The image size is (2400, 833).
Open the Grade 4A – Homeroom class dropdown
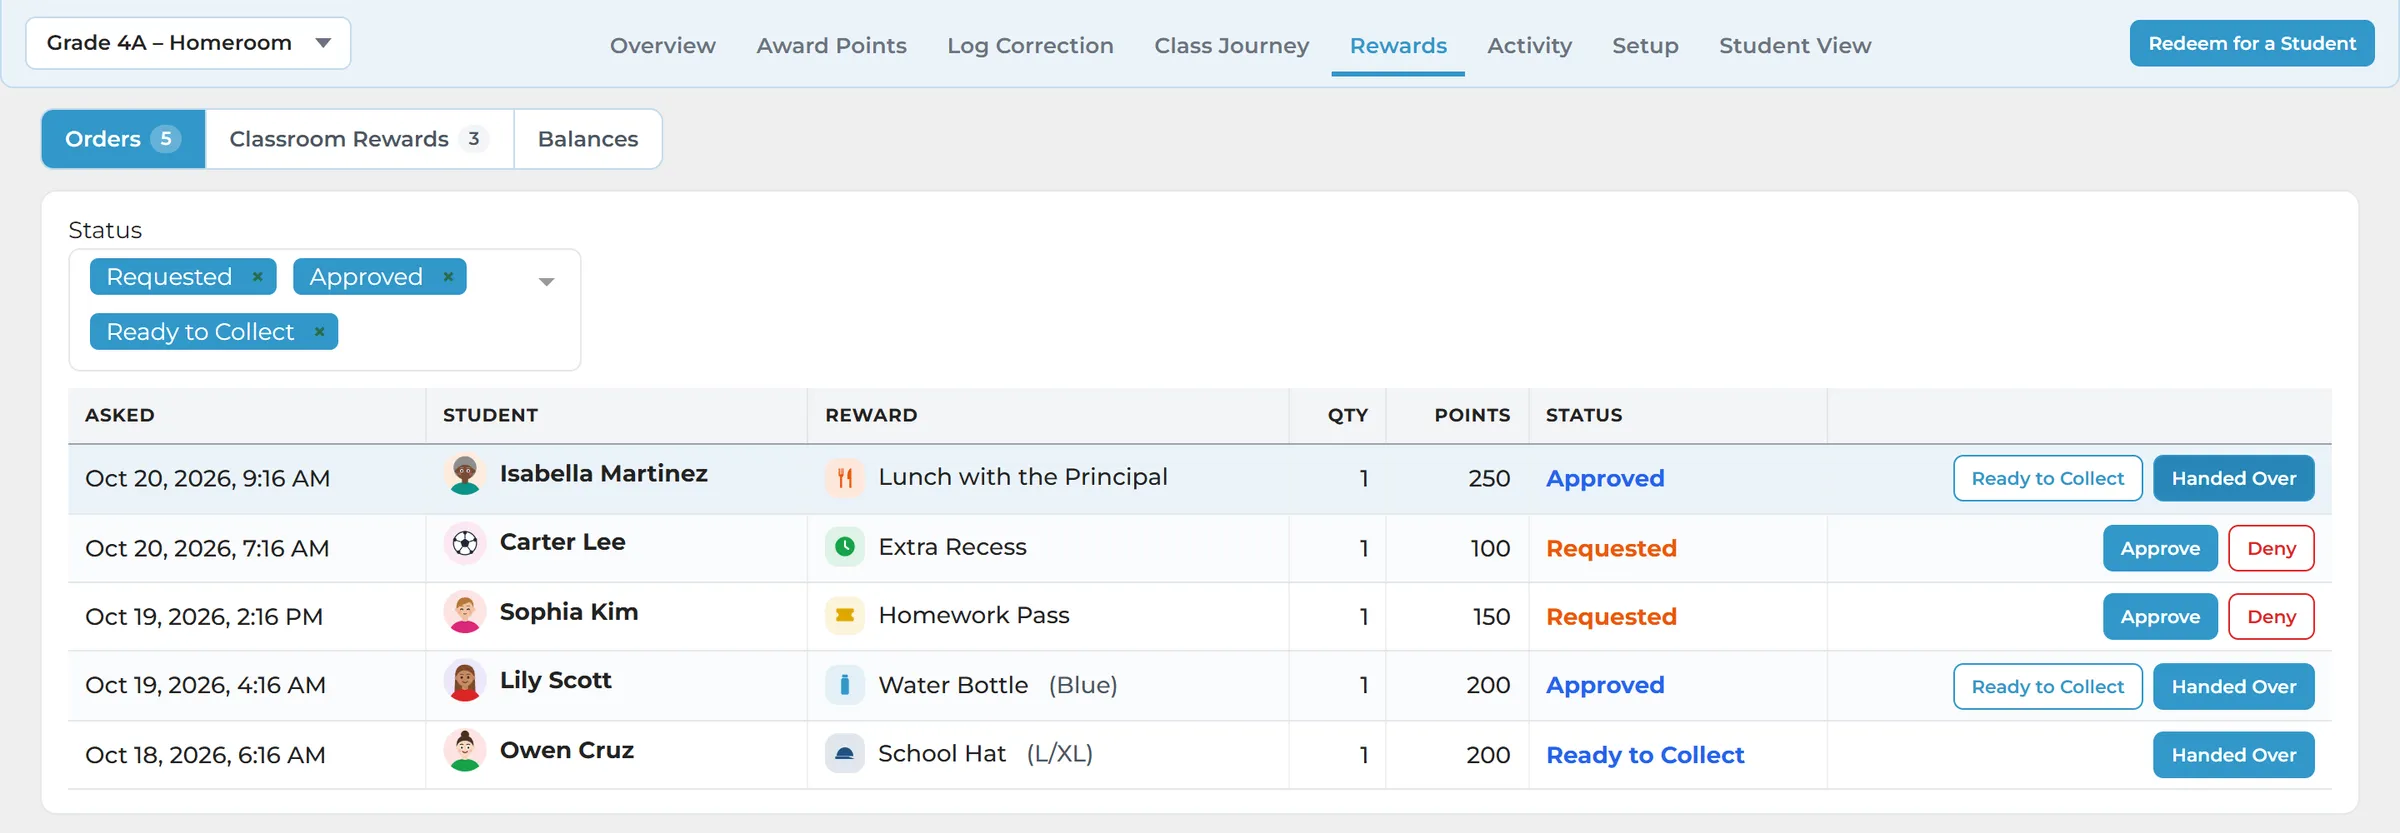pos(188,43)
